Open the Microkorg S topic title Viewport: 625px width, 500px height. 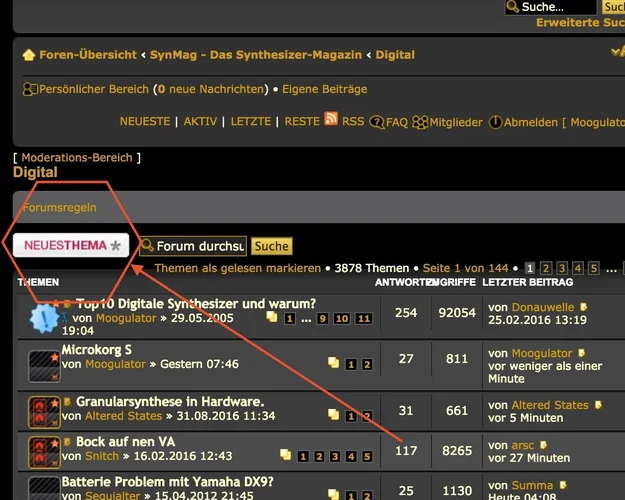96,350
